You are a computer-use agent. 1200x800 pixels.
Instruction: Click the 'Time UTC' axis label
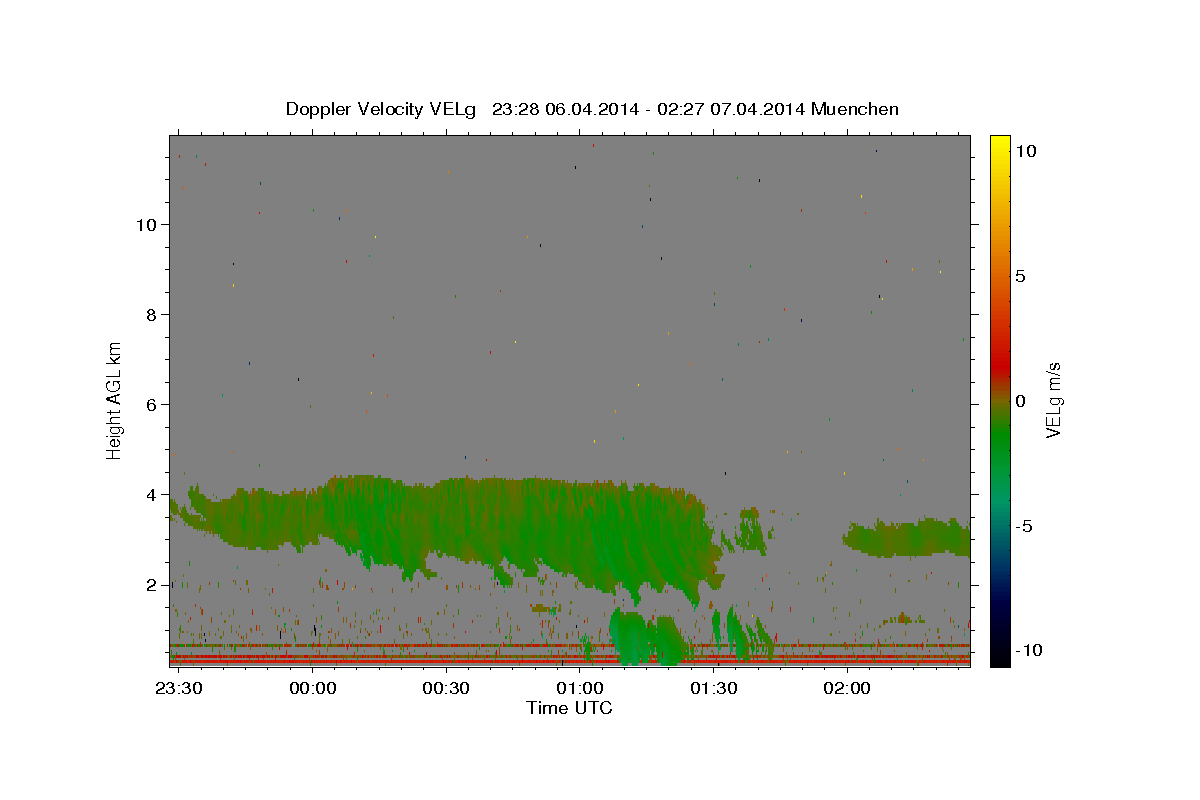click(569, 708)
